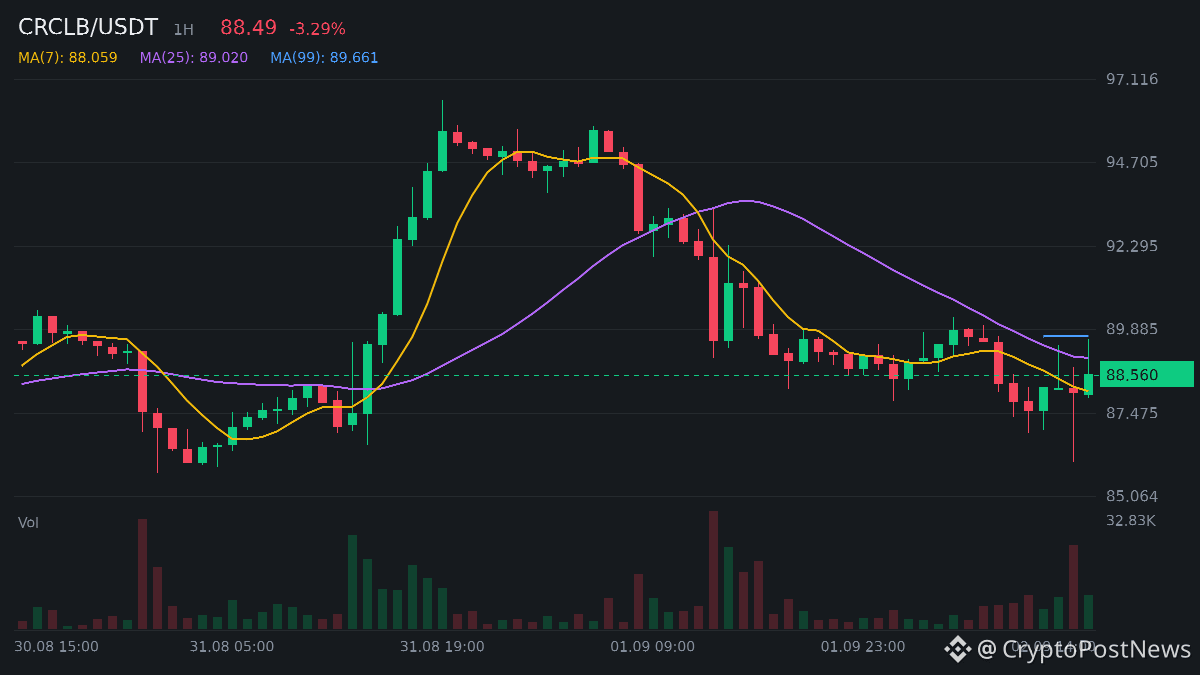This screenshot has height=675, width=1200.
Task: Open the CryptoPostNews watermark text
Action: tap(1084, 650)
